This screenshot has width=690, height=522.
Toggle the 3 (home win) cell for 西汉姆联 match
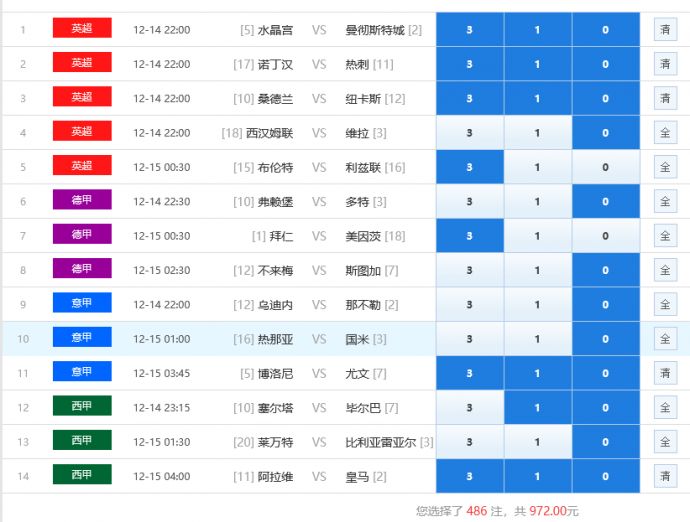coord(470,133)
